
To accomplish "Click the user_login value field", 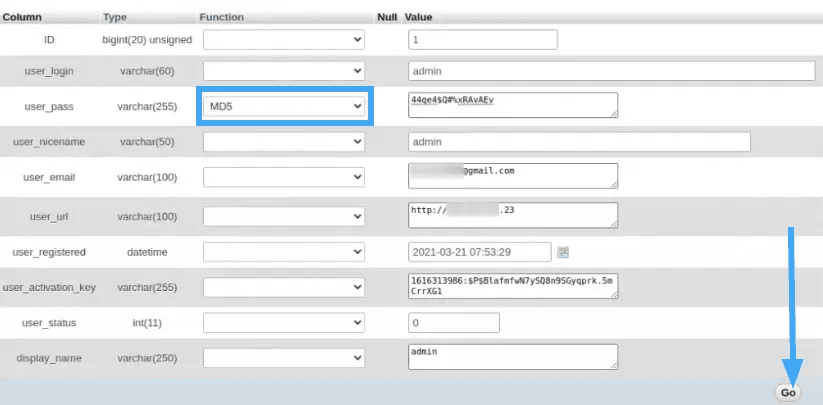I will [x=611, y=71].
